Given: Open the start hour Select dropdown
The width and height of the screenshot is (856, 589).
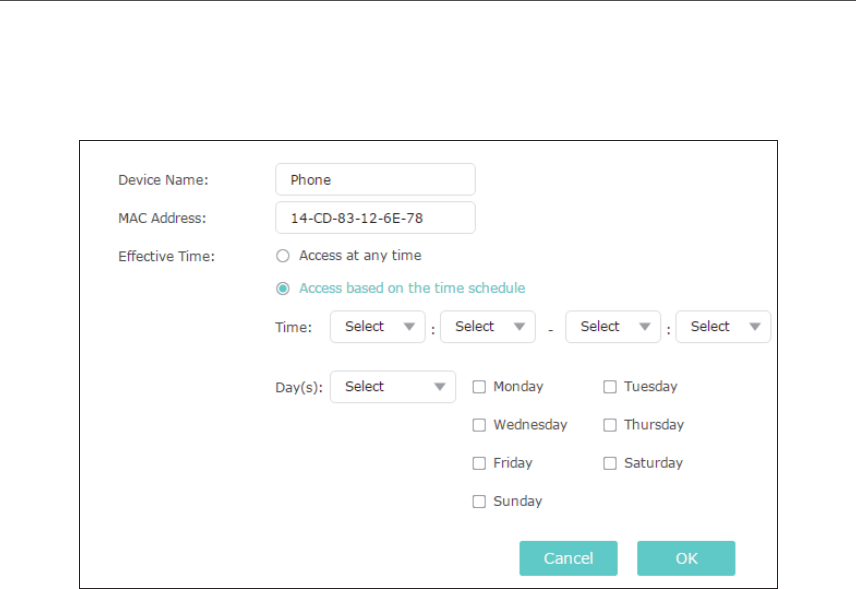Looking at the screenshot, I should pos(378,326).
